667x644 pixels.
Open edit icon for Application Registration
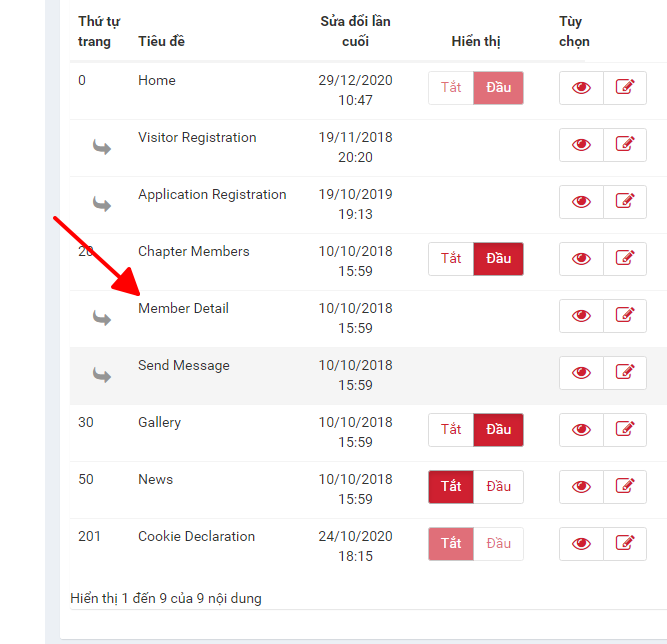(625, 202)
